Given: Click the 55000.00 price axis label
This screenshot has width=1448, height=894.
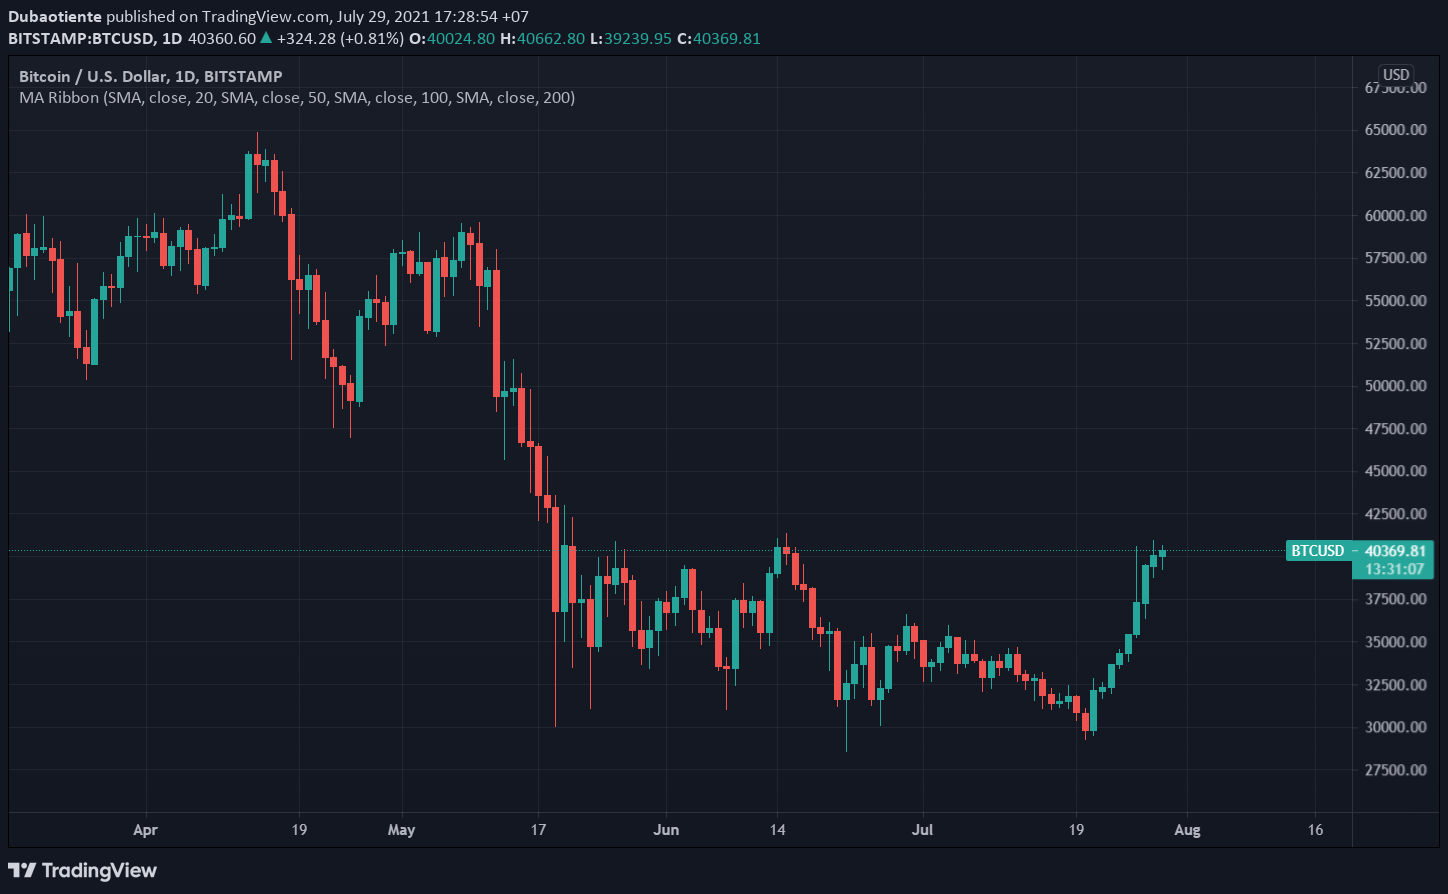Looking at the screenshot, I should [x=1396, y=301].
